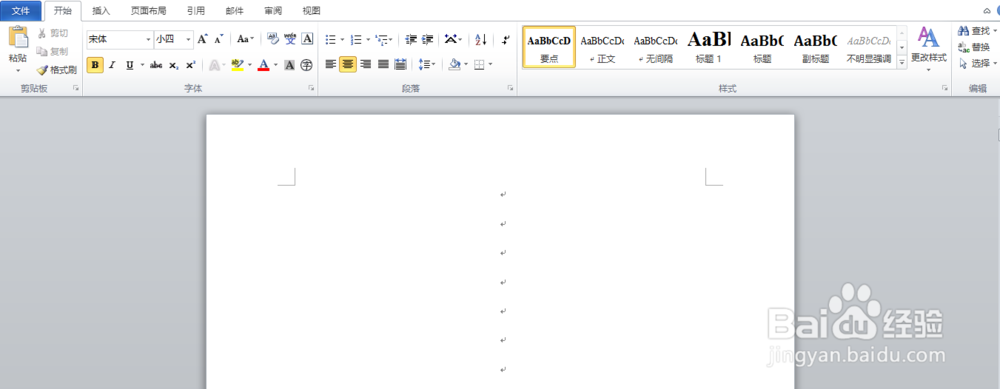This screenshot has width=1000, height=389.
Task: Click the Phonetic Guide (文) icon
Action: click(x=290, y=39)
